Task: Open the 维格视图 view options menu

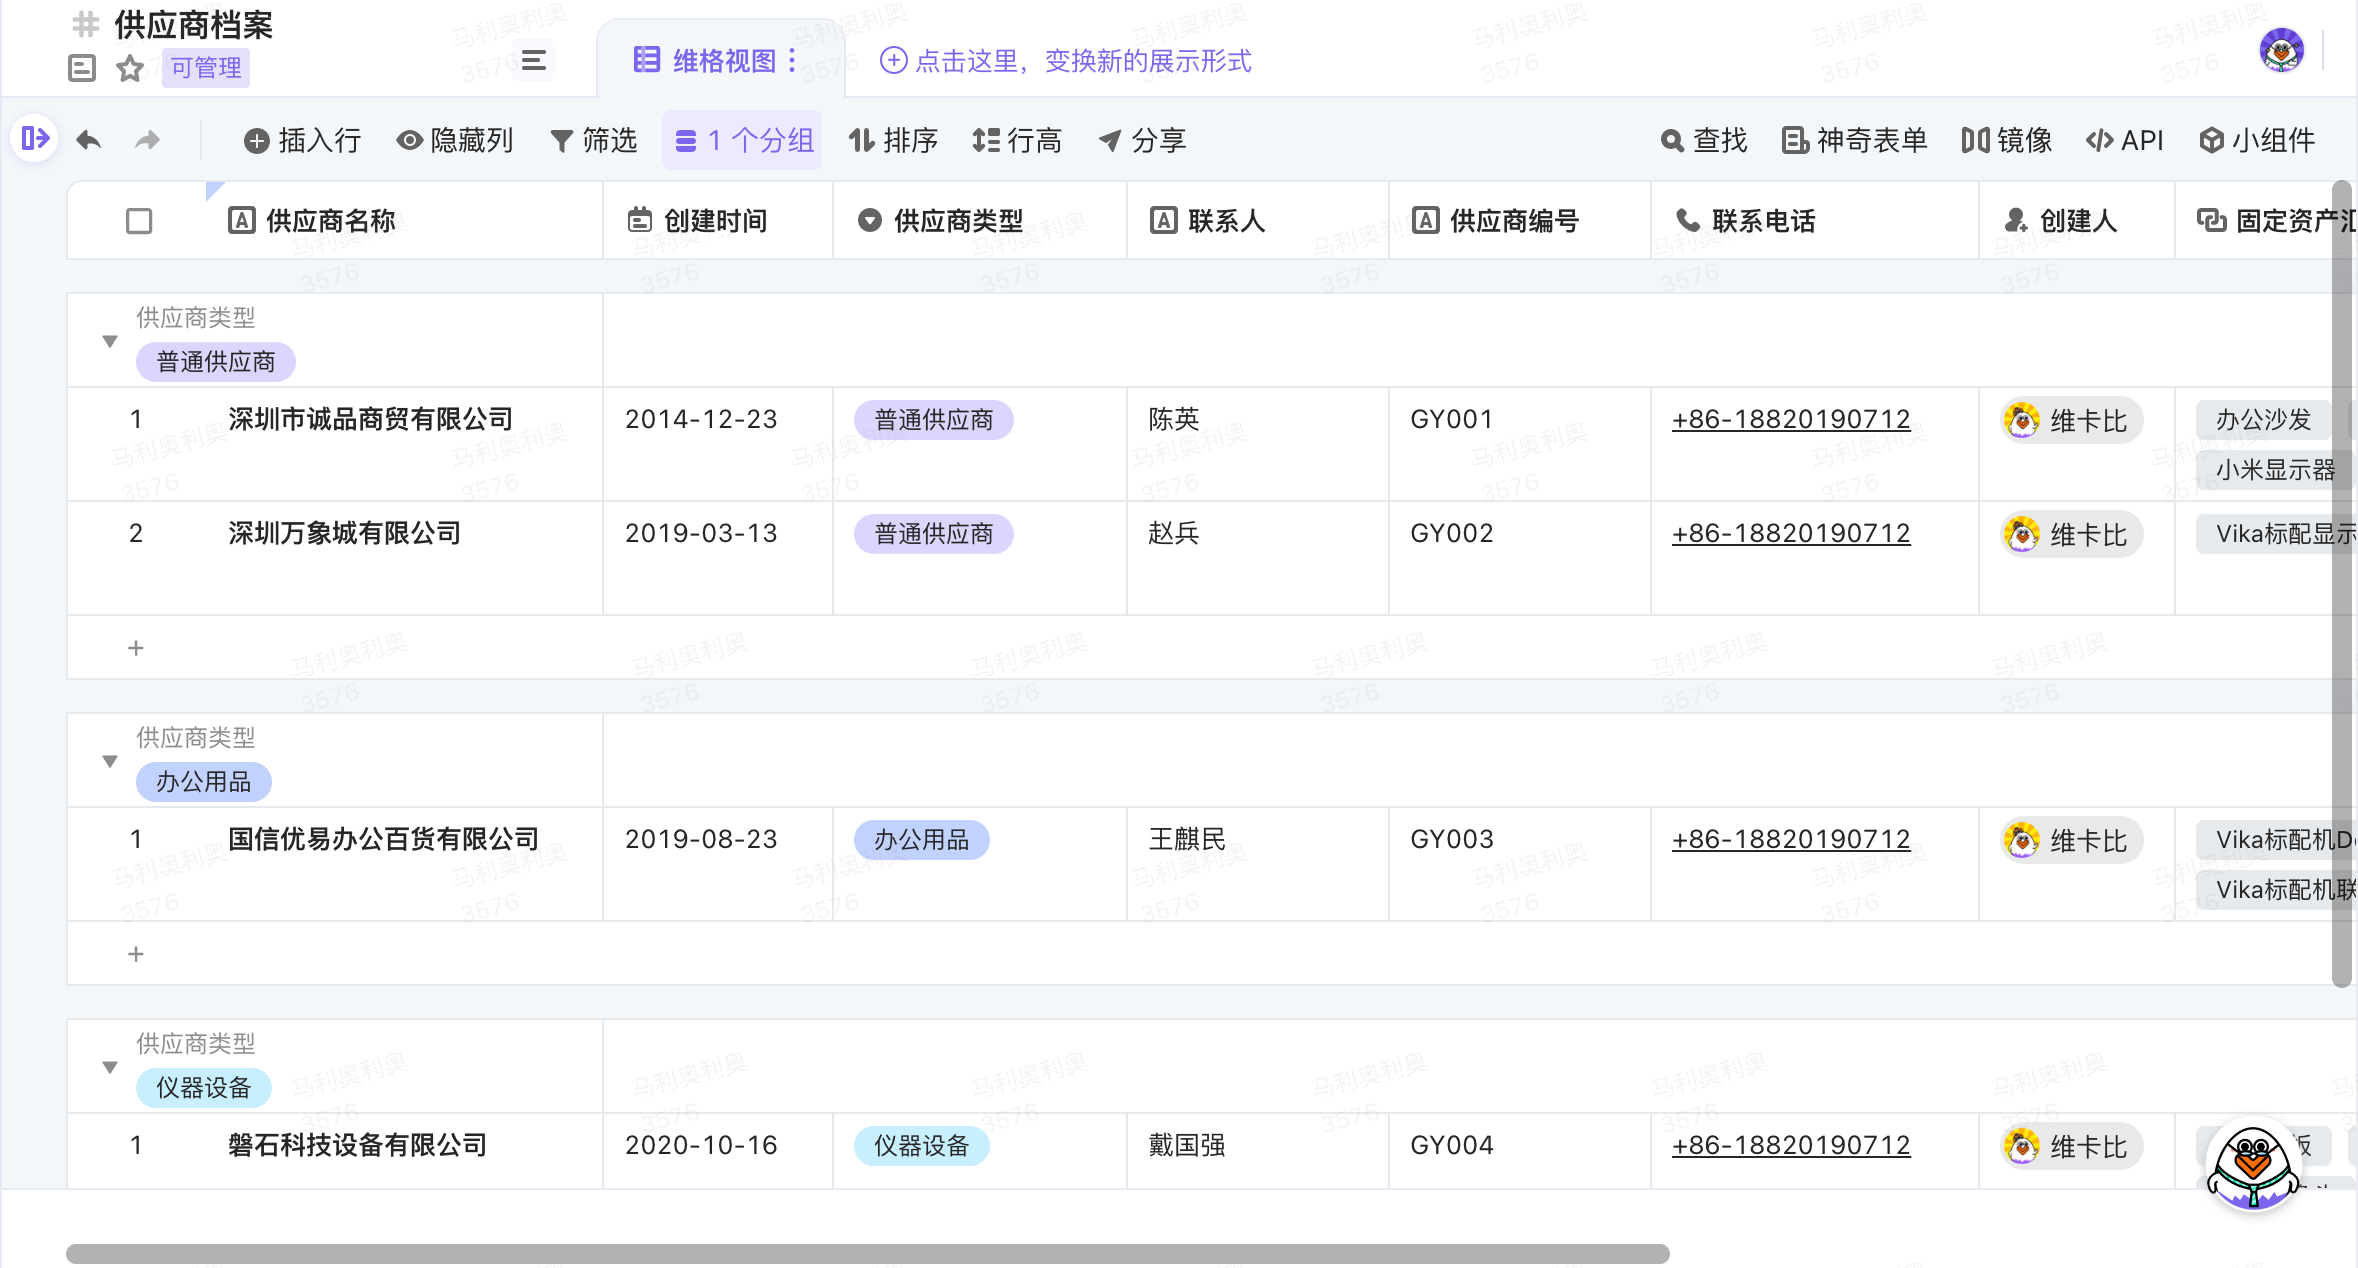Action: click(x=793, y=60)
